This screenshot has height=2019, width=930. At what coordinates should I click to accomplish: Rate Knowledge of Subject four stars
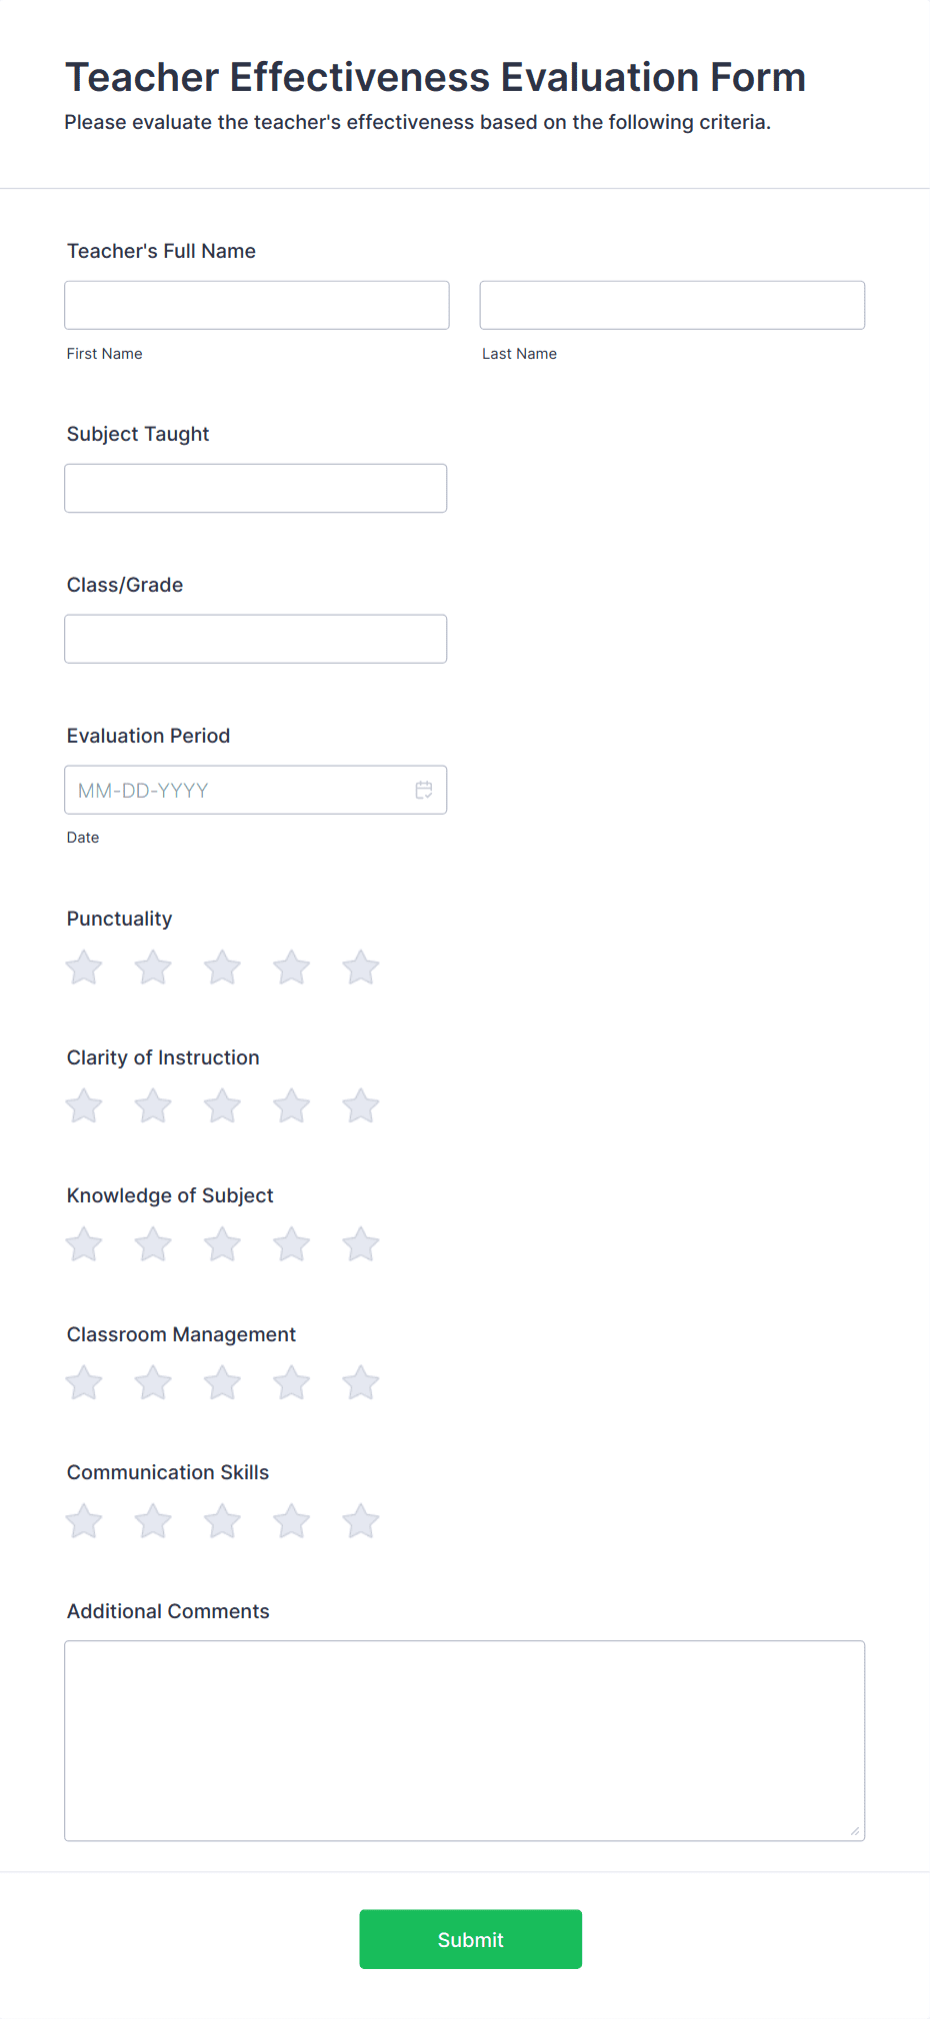[291, 1244]
